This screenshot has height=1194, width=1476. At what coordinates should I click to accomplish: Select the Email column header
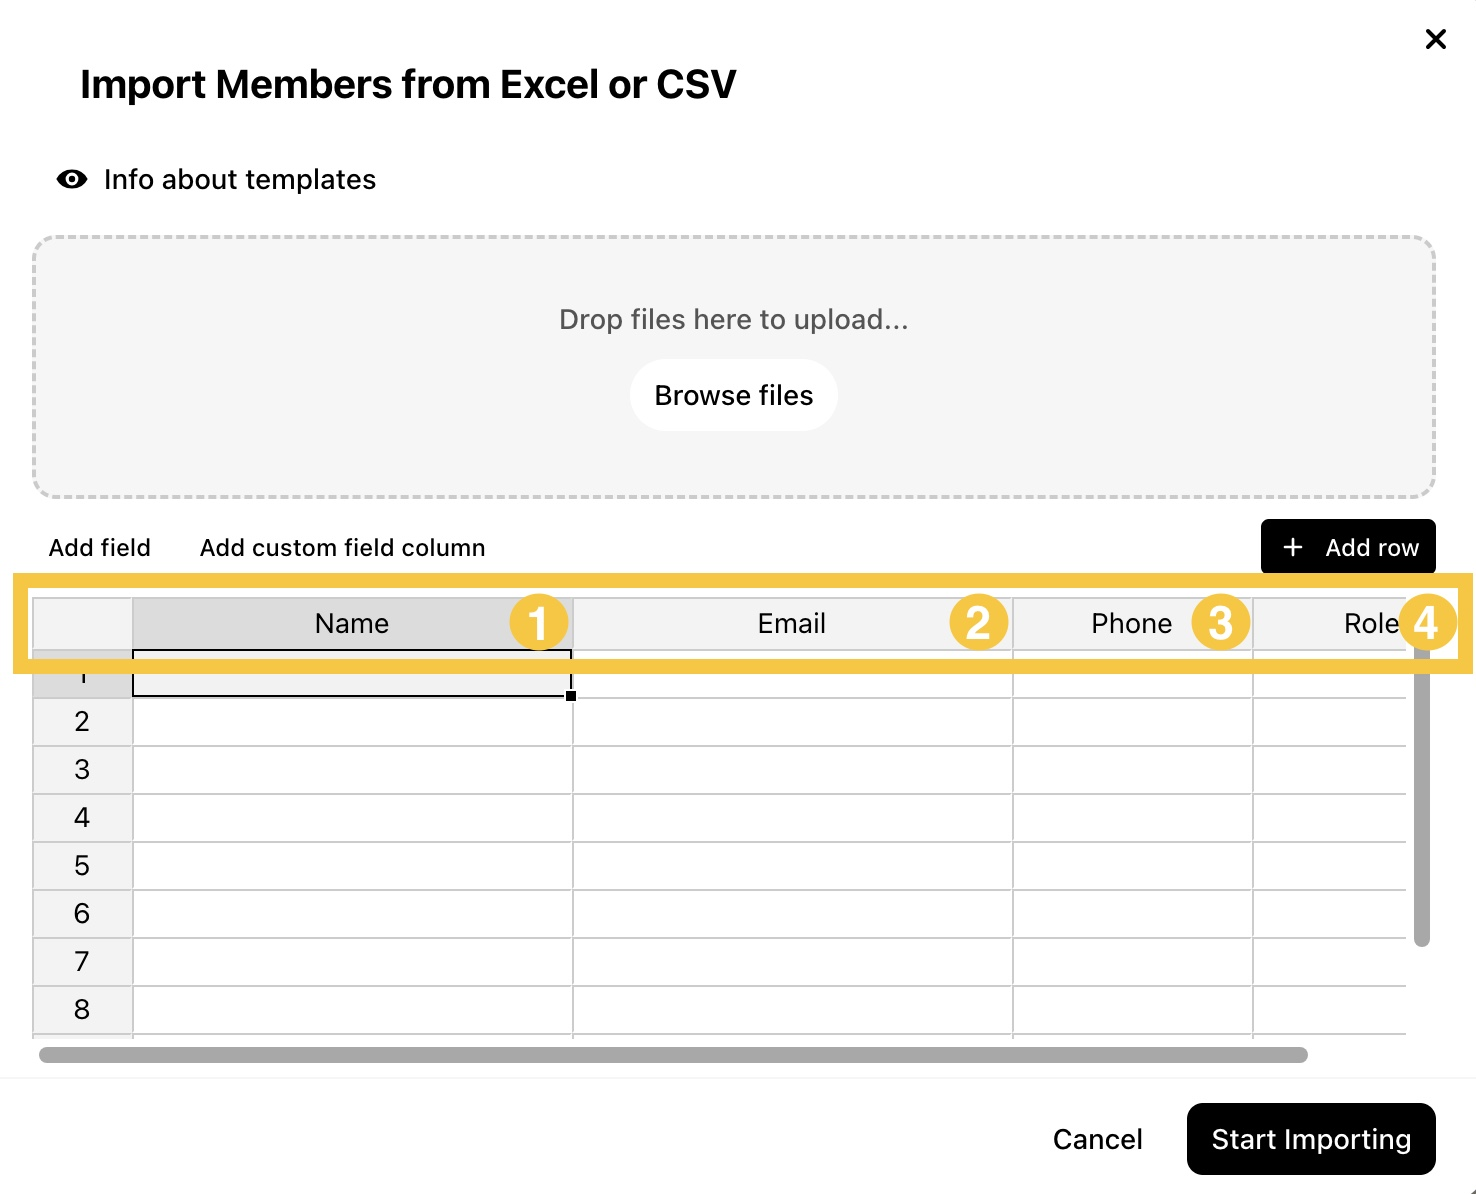click(x=792, y=624)
